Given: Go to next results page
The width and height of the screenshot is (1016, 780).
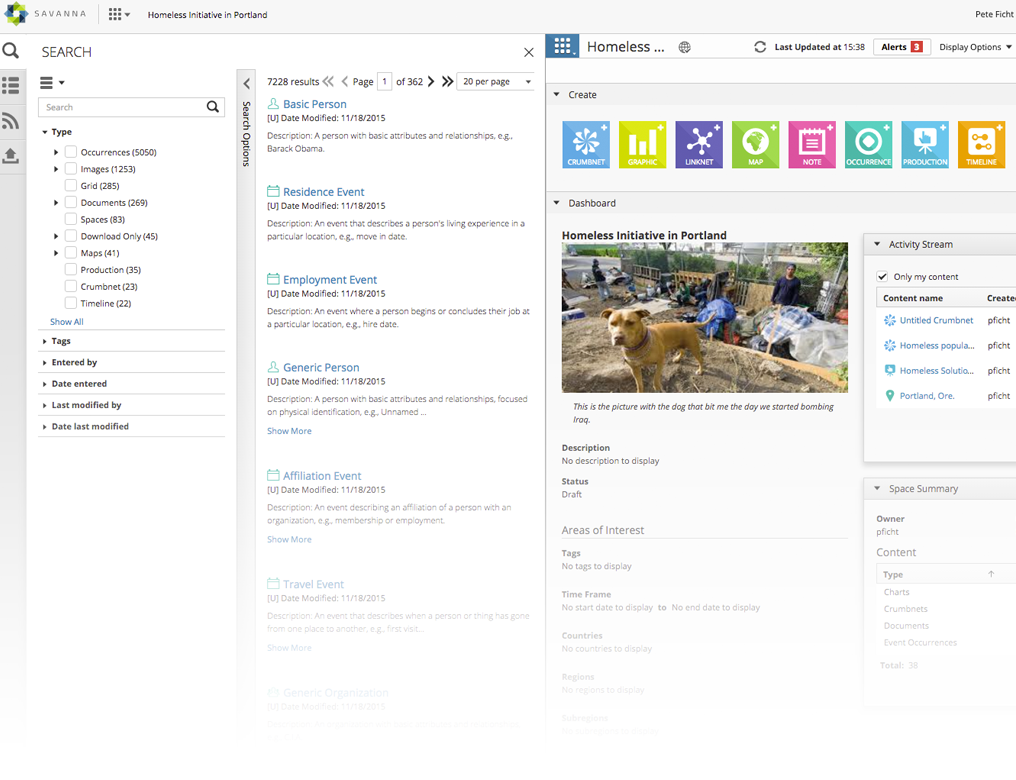Looking at the screenshot, I should (431, 81).
